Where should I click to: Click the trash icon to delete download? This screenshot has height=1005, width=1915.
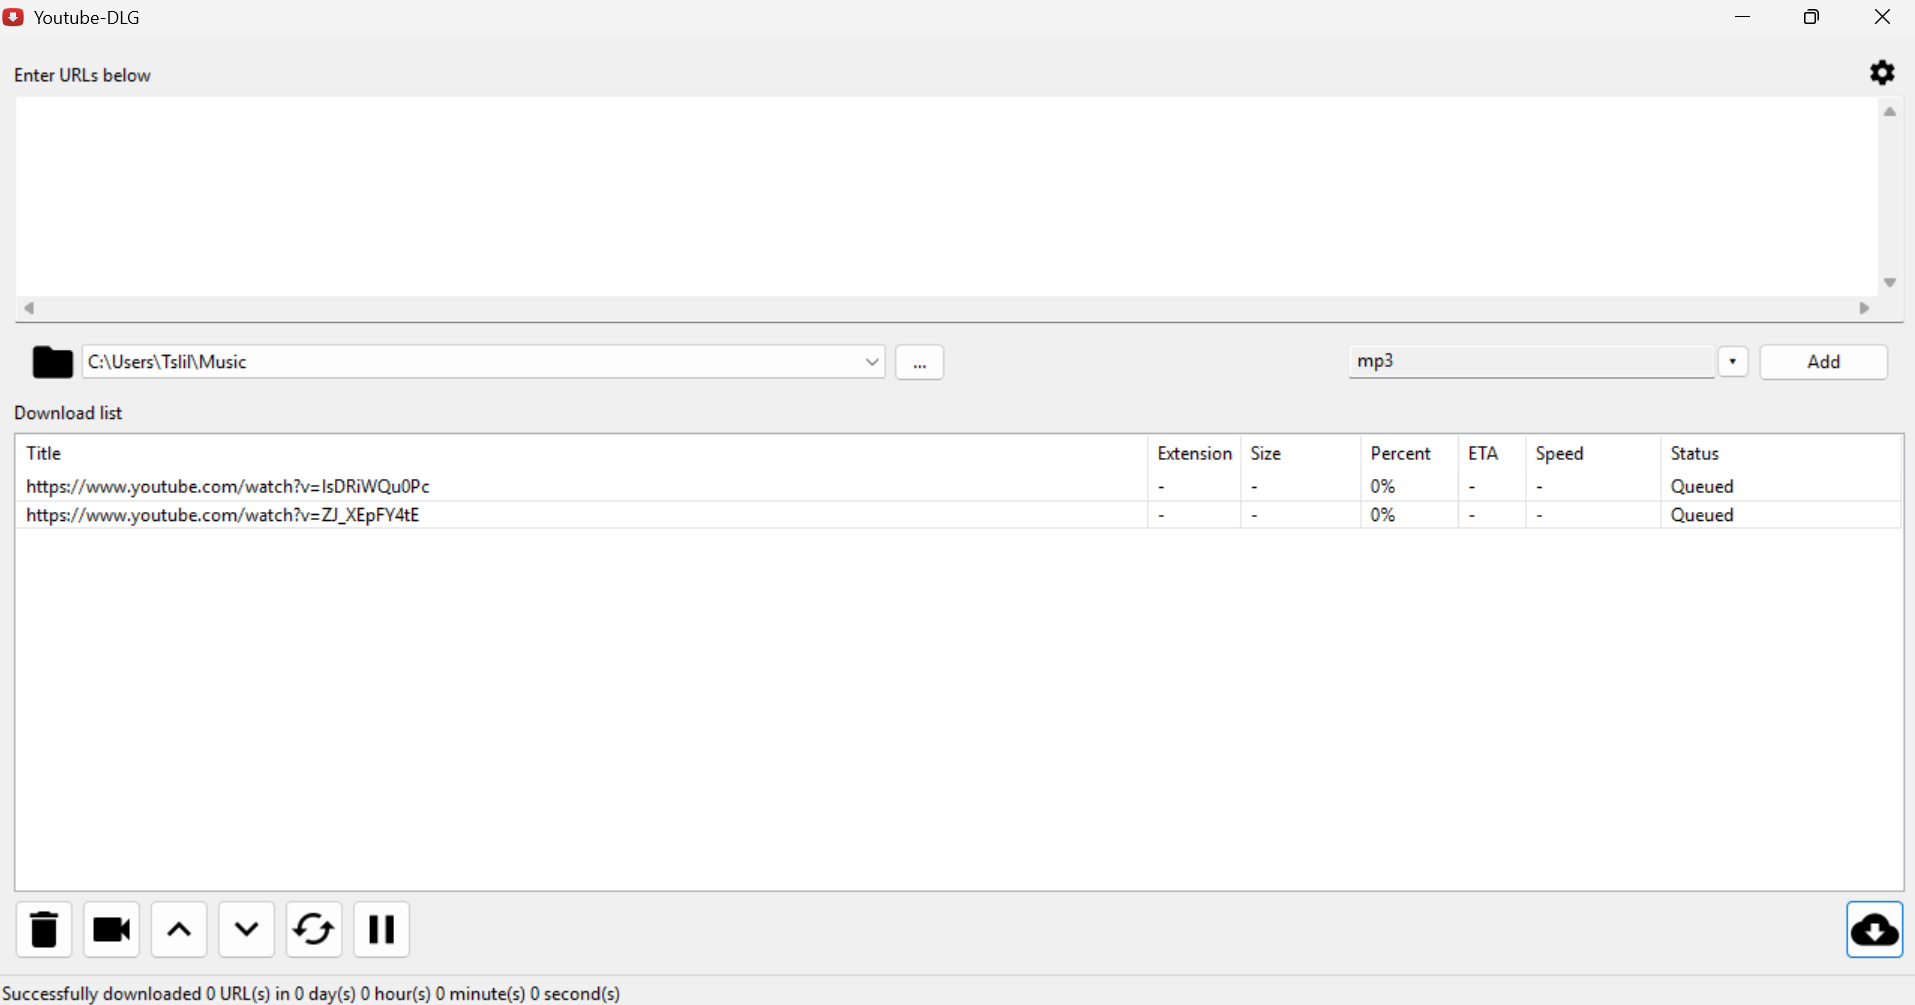(44, 930)
